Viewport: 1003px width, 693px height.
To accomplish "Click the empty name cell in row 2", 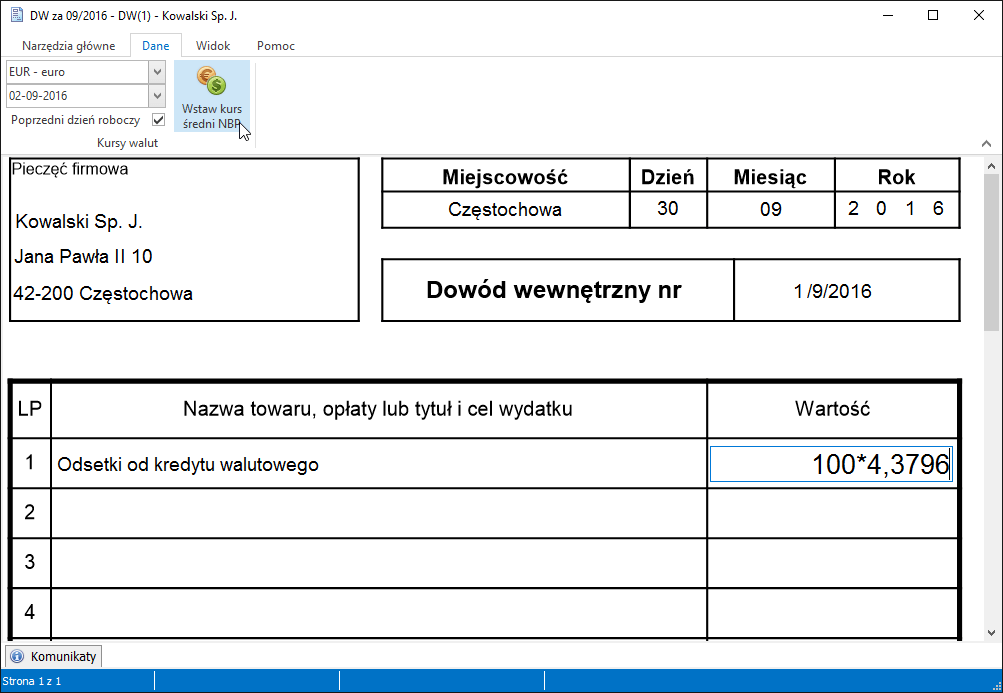I will tap(379, 513).
